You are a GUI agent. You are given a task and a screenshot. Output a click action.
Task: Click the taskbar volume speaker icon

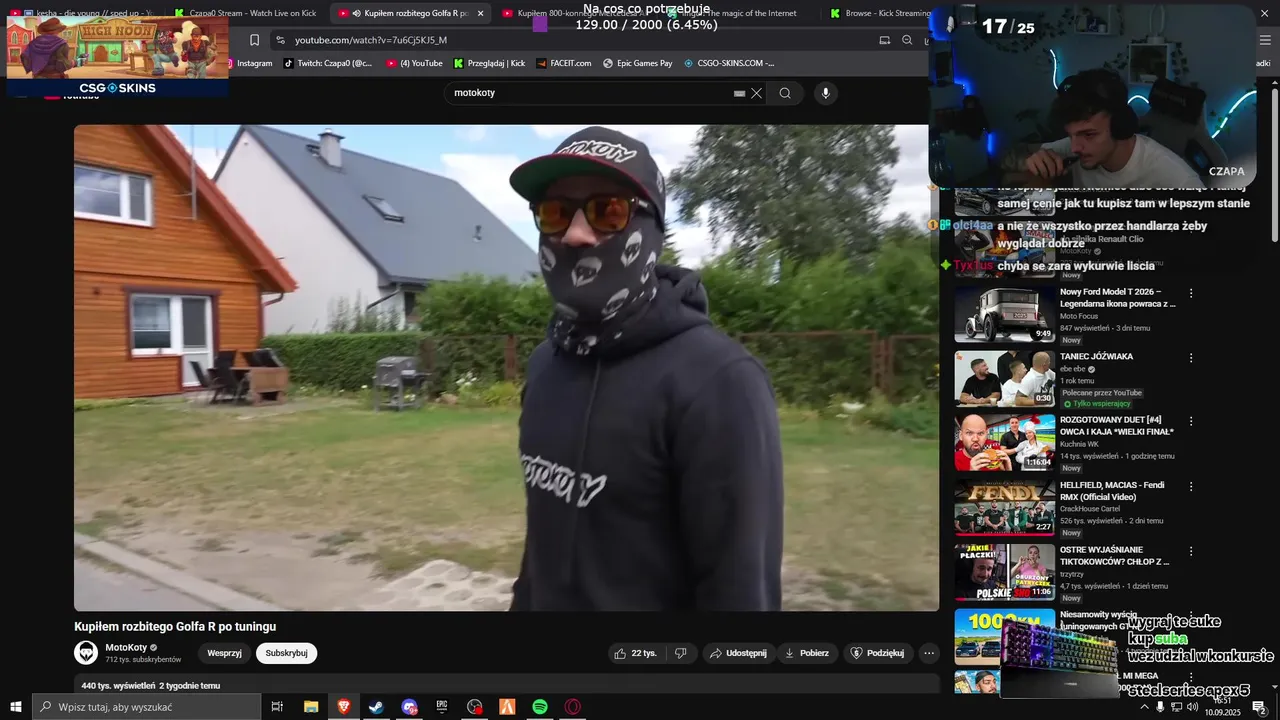tap(1193, 707)
